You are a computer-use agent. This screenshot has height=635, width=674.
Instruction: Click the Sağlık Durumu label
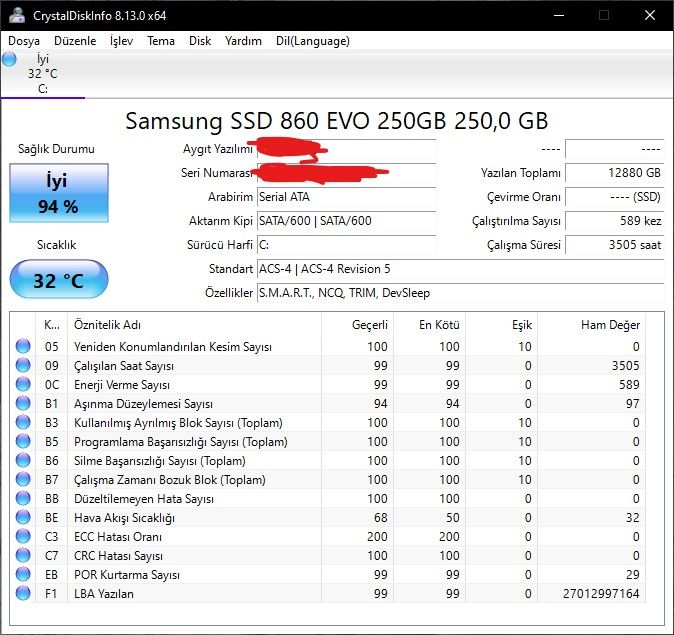coord(56,149)
